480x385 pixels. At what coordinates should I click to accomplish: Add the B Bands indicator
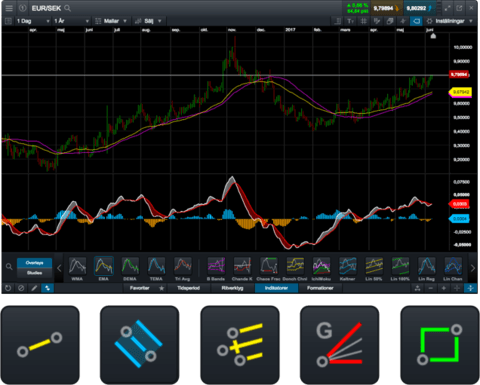pyautogui.click(x=216, y=269)
